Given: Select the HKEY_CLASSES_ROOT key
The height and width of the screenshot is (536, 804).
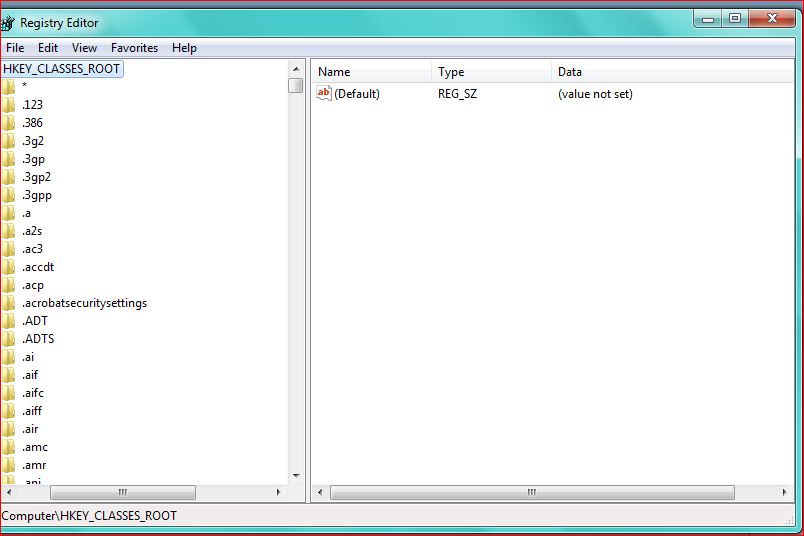Looking at the screenshot, I should point(62,69).
